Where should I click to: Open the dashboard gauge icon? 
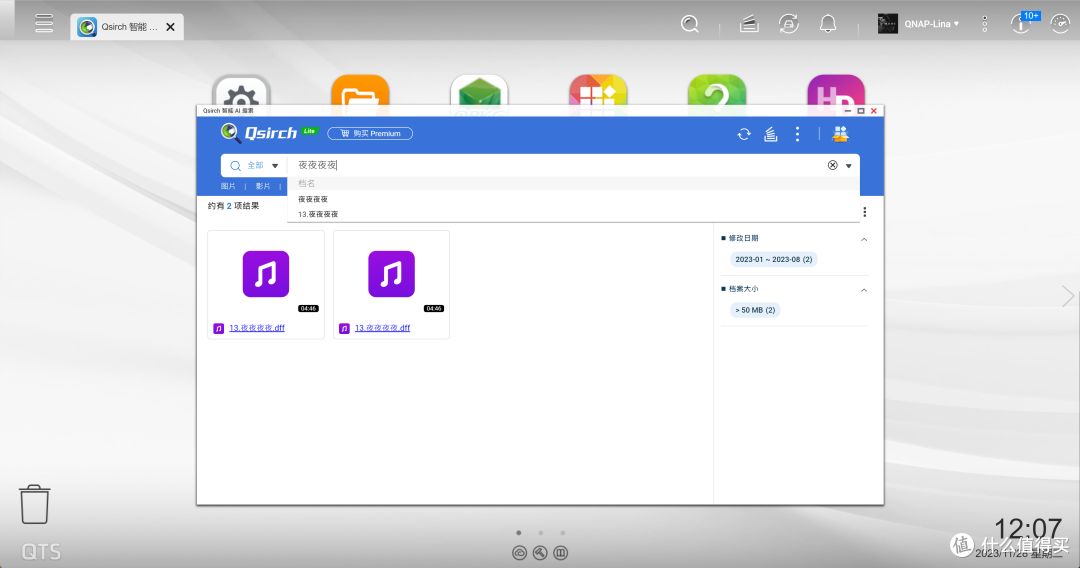1060,24
